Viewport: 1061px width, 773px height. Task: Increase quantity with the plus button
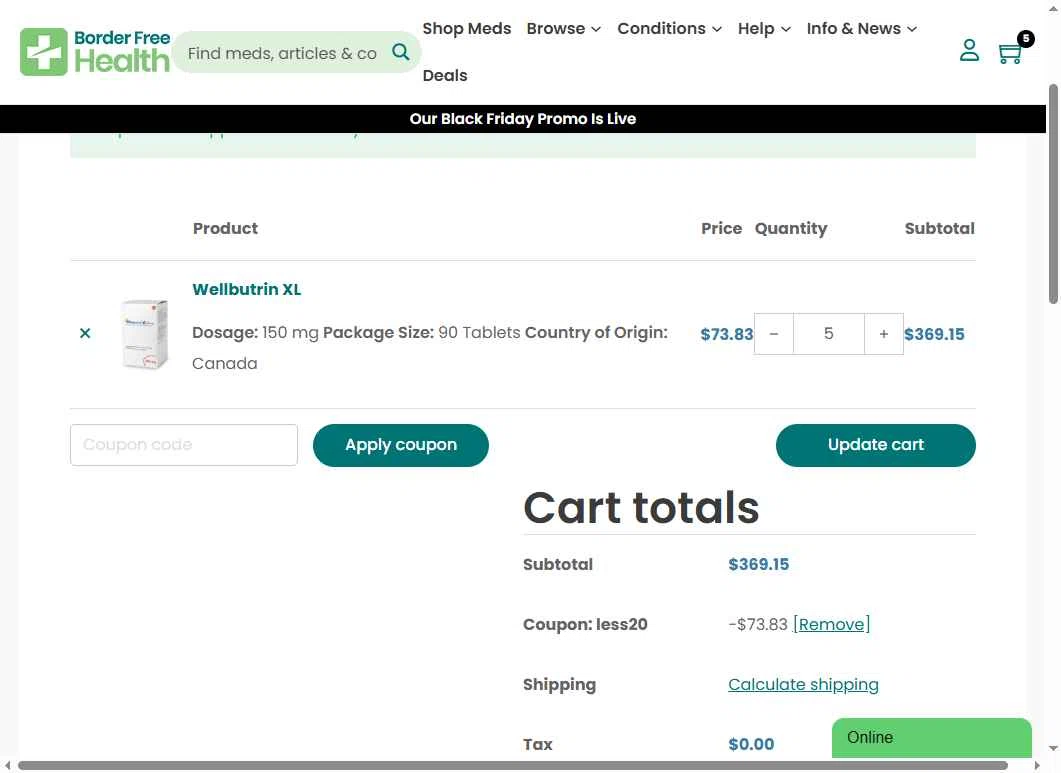884,334
